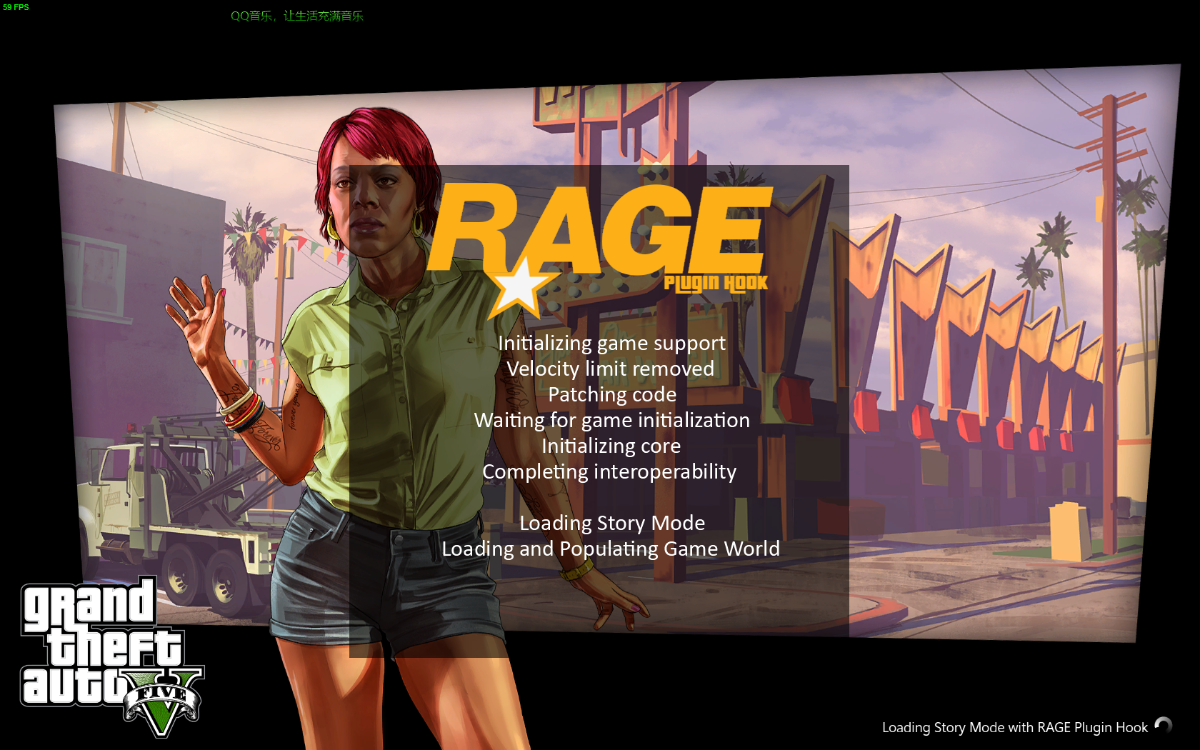
Task: Select the QQ音乐 overlay text
Action: click(x=297, y=16)
